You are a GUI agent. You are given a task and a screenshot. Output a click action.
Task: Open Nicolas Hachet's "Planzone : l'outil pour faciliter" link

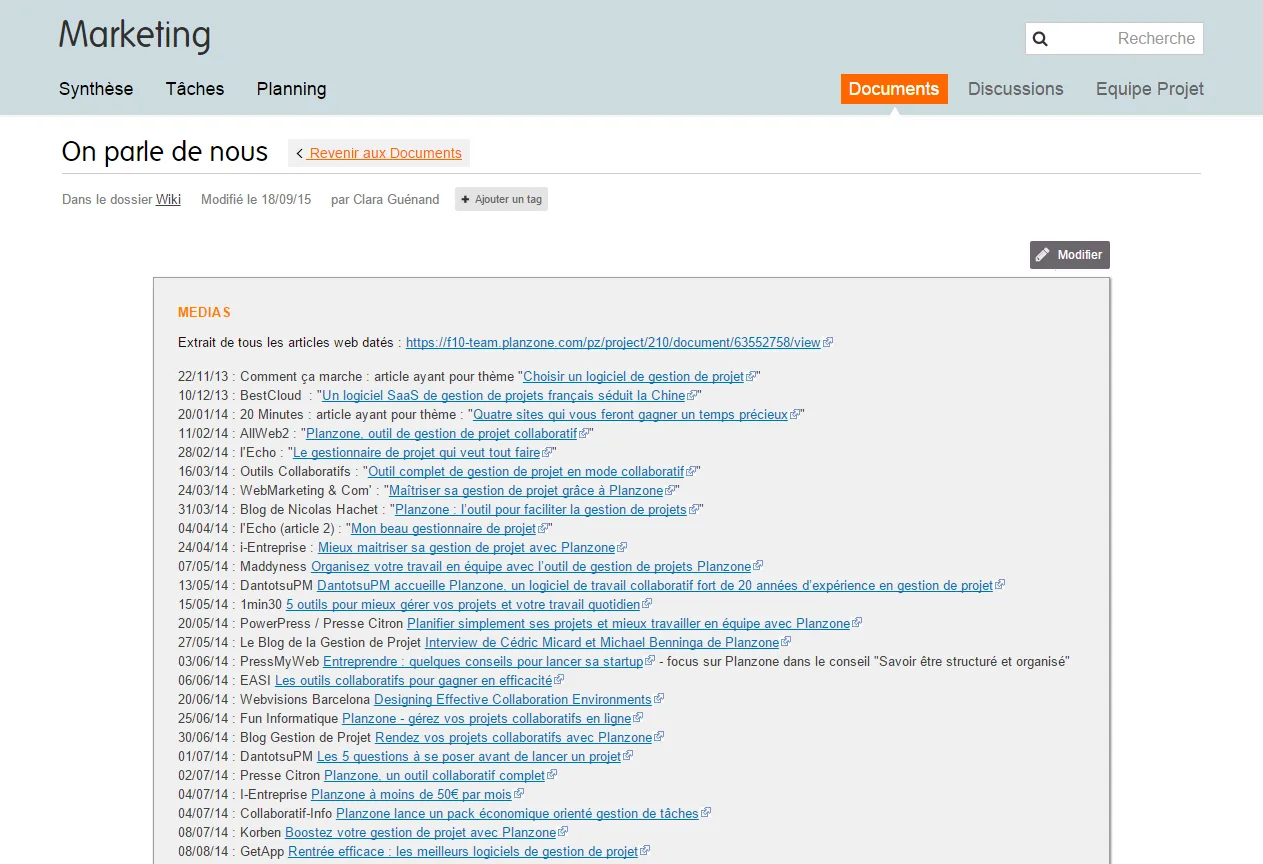(x=541, y=510)
